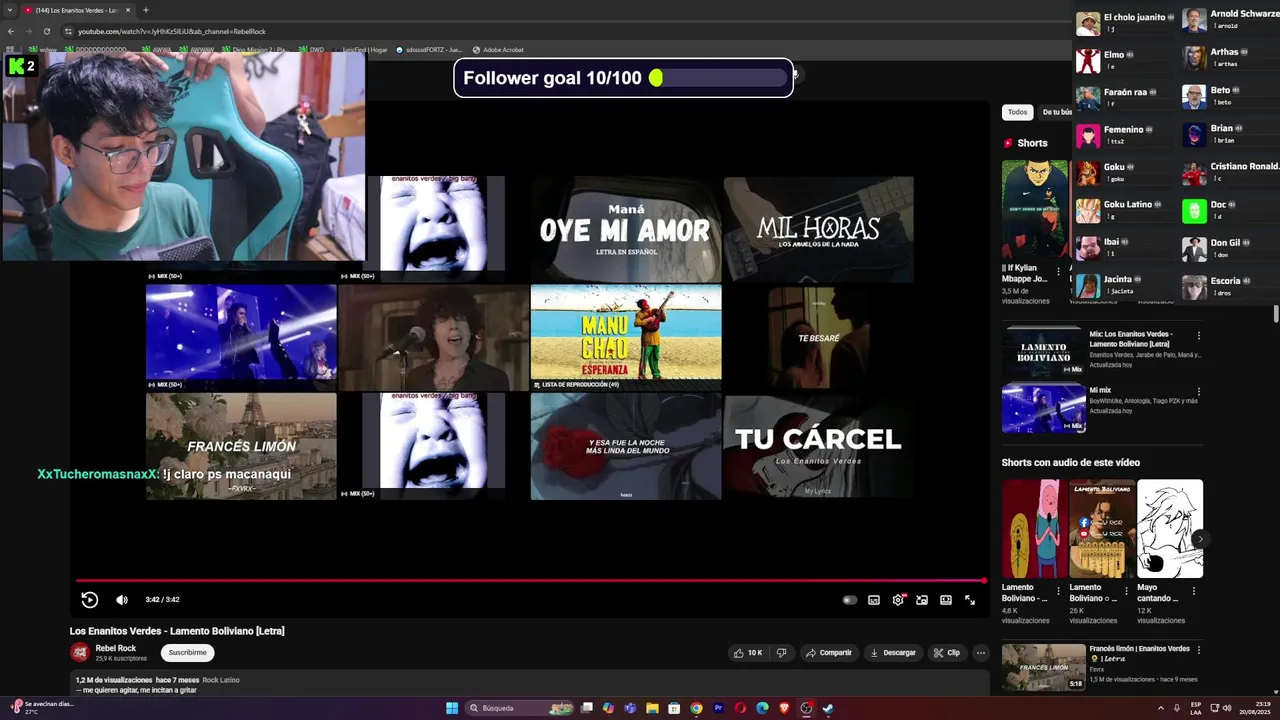
Task: Select the Los Enanitos Verdes browser tab
Action: pyautogui.click(x=78, y=10)
